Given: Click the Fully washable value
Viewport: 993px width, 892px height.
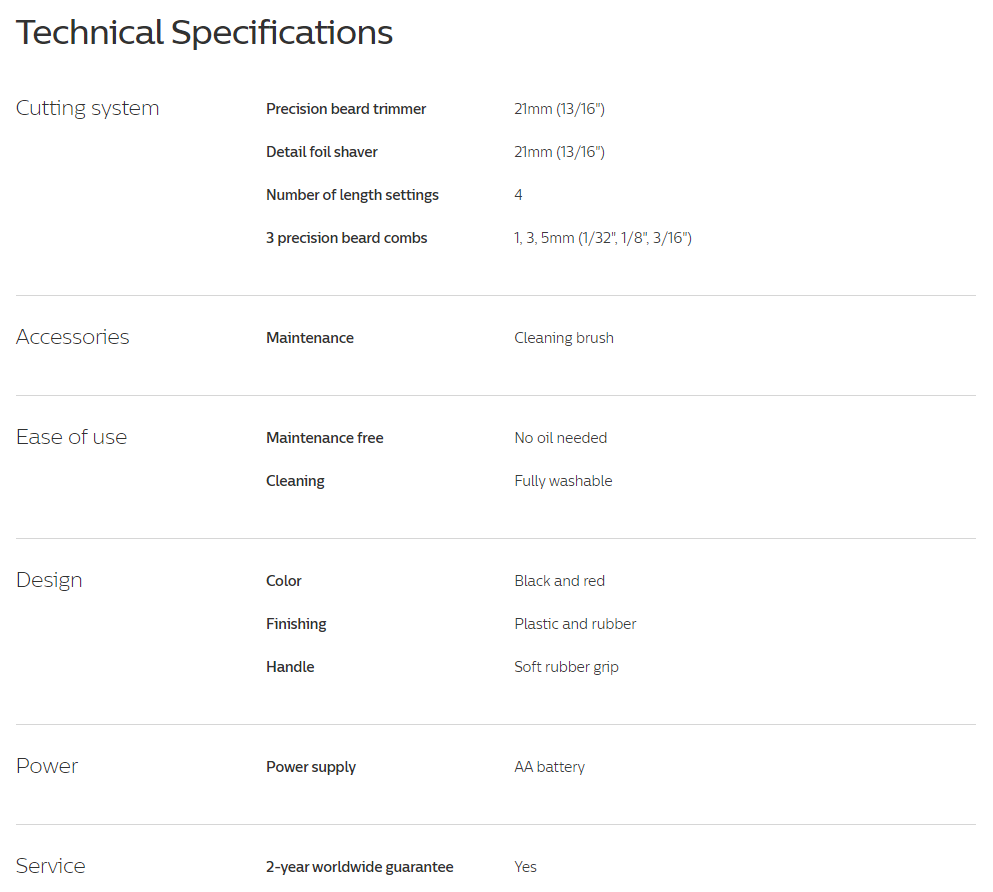Looking at the screenshot, I should tap(563, 481).
